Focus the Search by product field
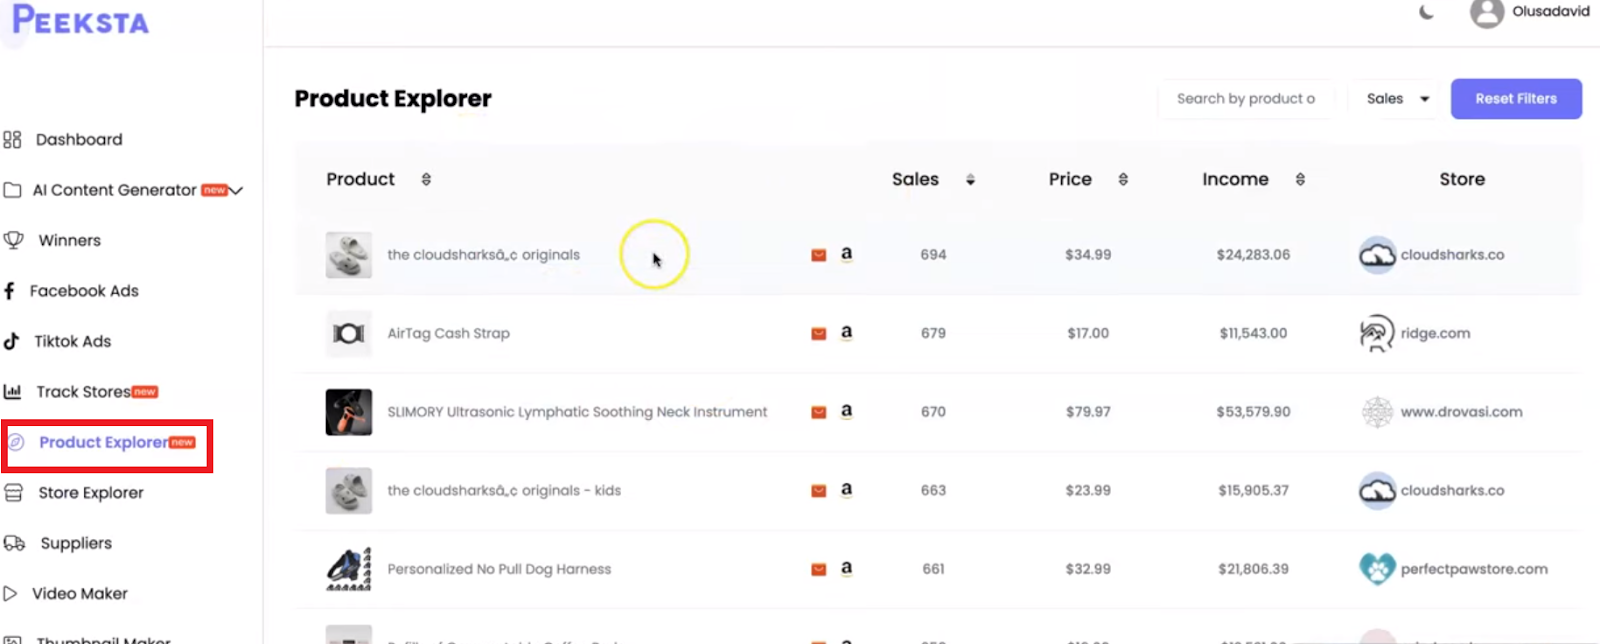The height and width of the screenshot is (644, 1600). click(1246, 99)
